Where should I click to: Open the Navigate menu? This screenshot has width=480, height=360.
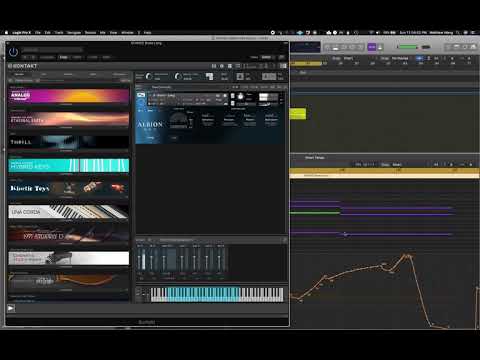pos(74,32)
